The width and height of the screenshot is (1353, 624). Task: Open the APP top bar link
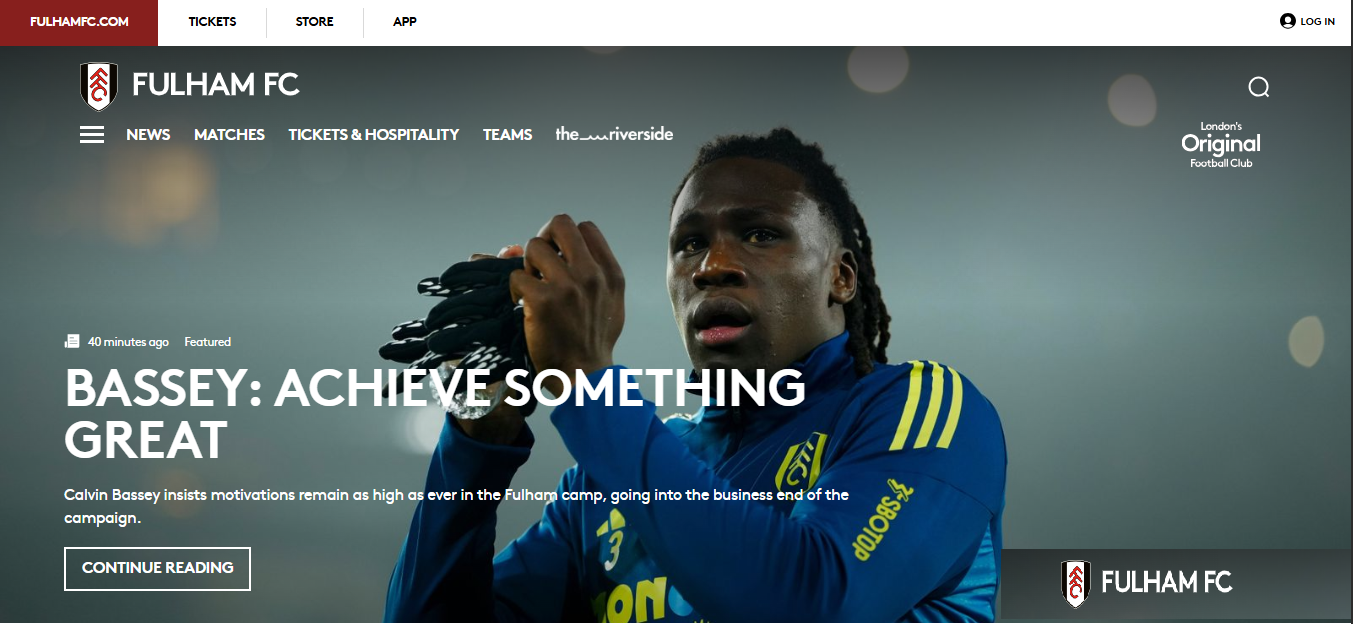pyautogui.click(x=405, y=22)
